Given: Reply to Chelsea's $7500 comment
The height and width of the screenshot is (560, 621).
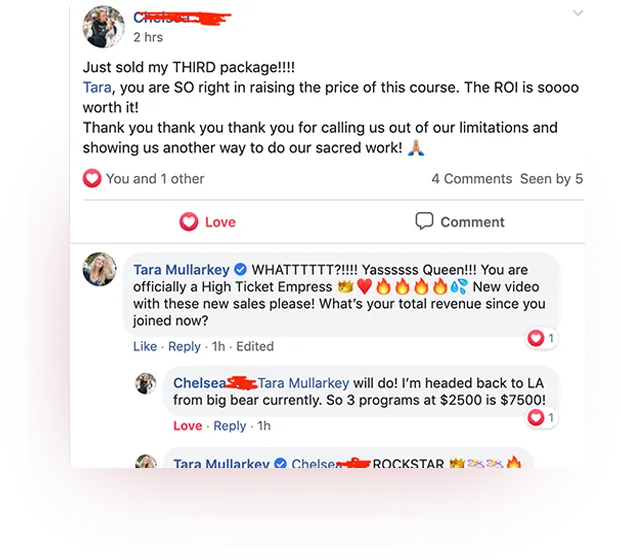Looking at the screenshot, I should pos(230,426).
